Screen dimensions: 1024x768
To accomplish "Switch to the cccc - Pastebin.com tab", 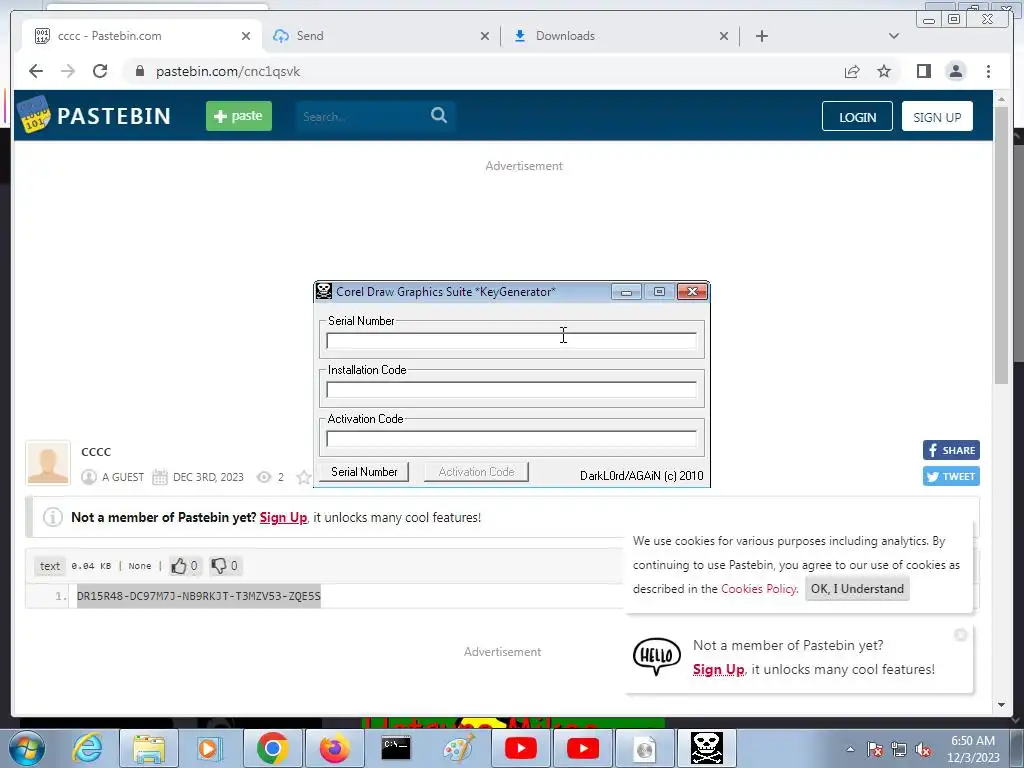I will 142,36.
